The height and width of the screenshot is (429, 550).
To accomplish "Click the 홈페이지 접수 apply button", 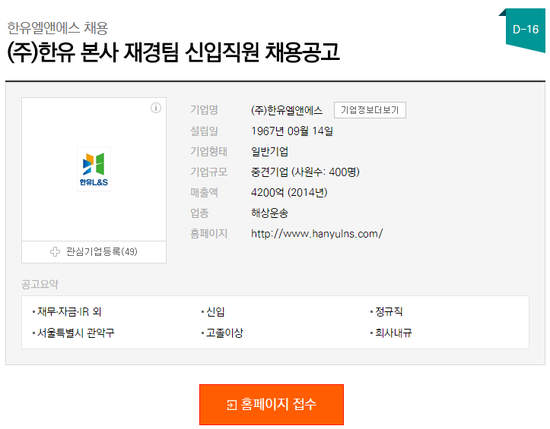I will coord(271,404).
